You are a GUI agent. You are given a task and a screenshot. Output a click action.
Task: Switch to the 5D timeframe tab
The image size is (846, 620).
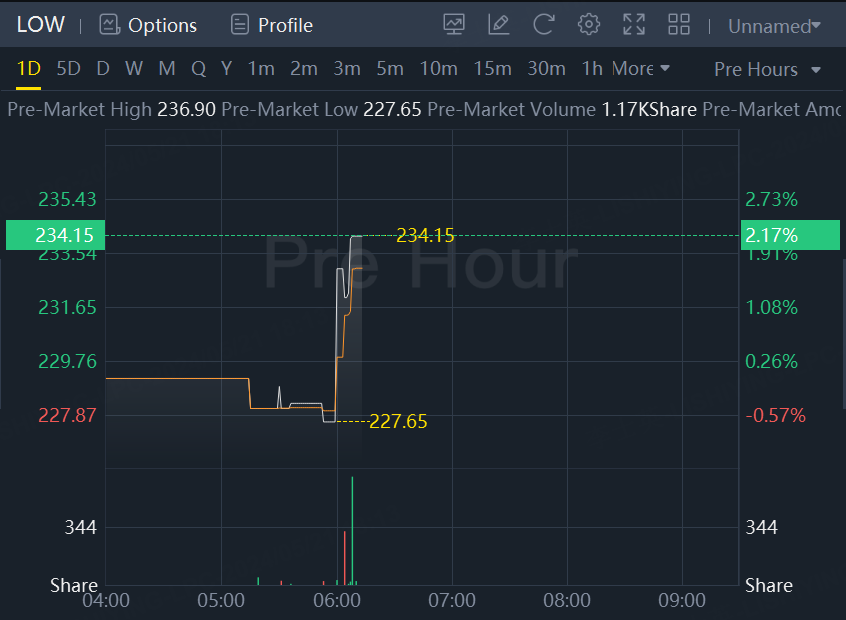68,69
